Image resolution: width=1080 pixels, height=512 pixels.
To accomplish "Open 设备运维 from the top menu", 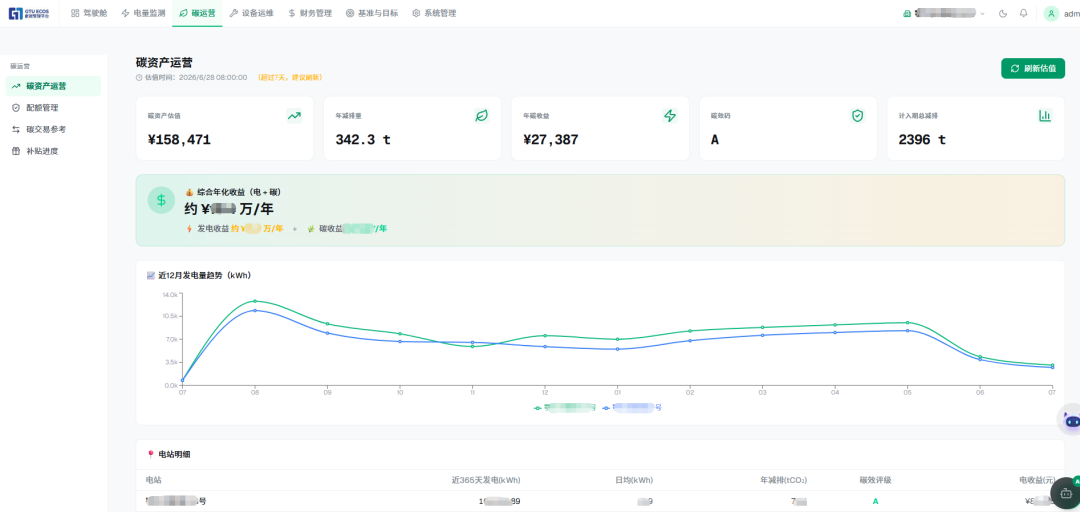I will (251, 13).
